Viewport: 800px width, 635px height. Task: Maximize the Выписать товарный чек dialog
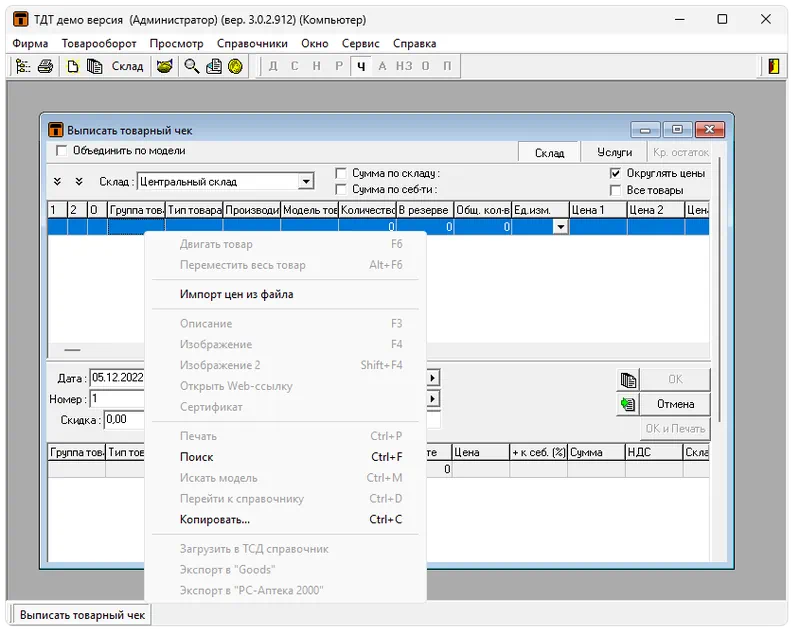[x=677, y=130]
